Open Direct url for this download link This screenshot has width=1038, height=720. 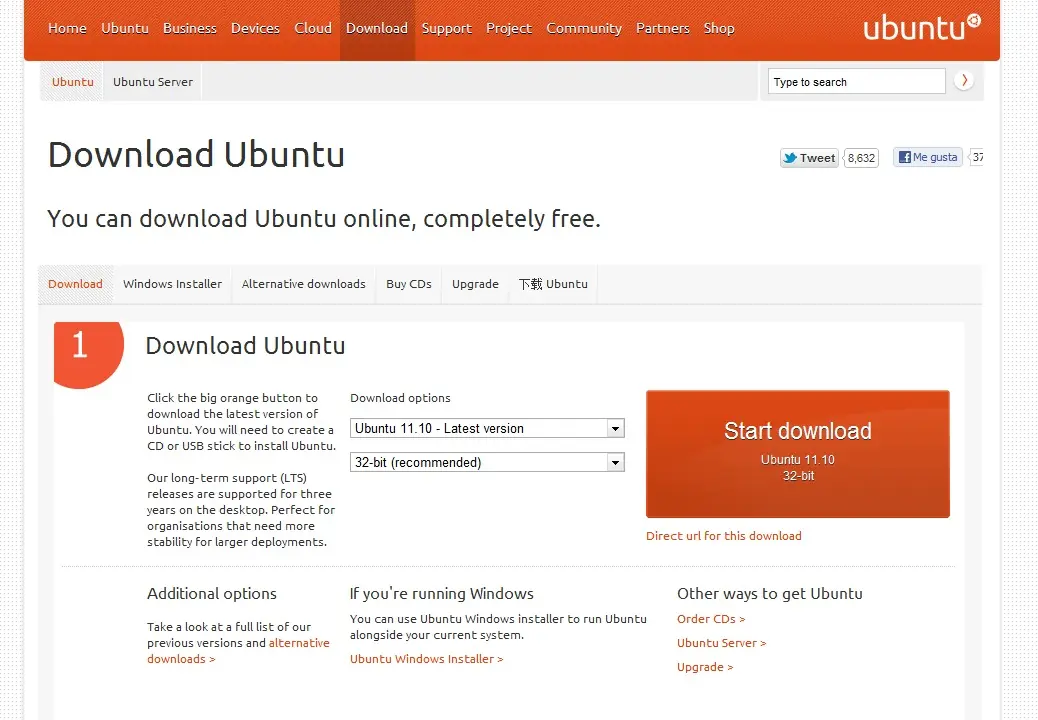724,536
